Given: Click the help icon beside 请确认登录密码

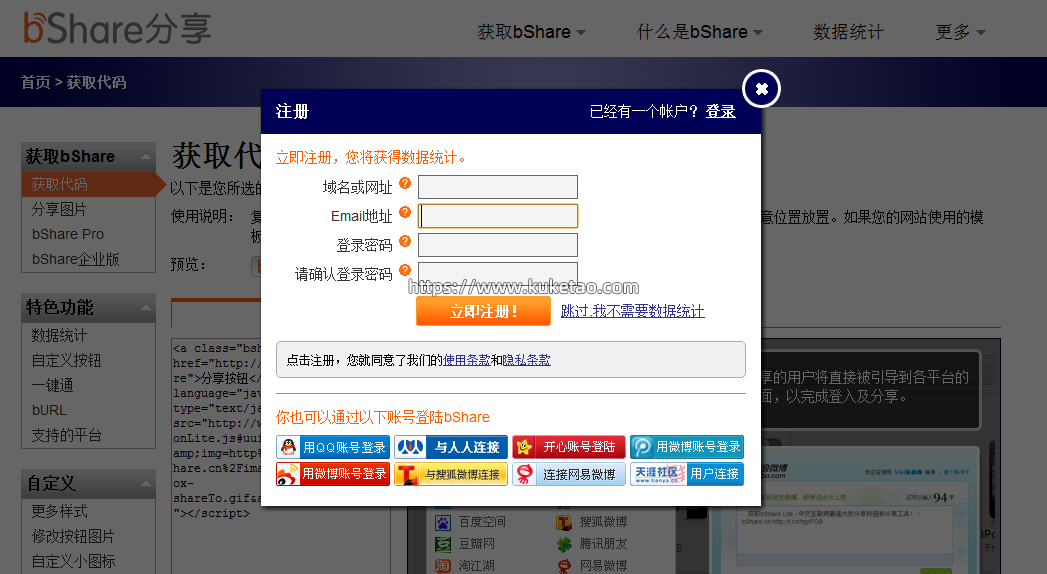Looking at the screenshot, I should tap(405, 270).
